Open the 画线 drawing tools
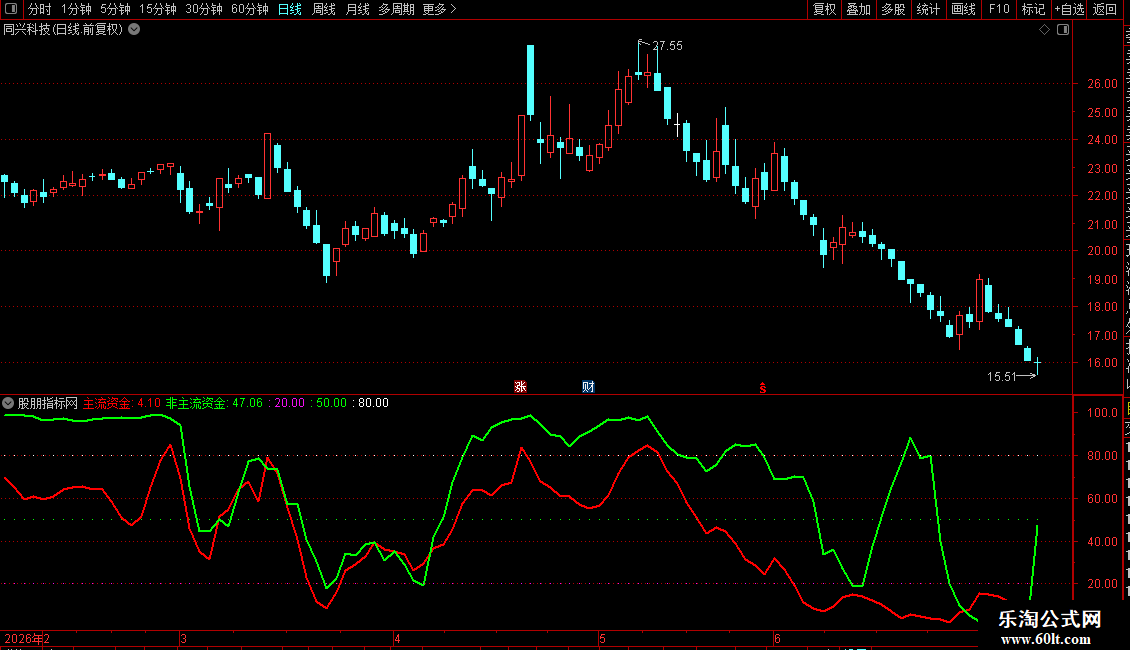The width and height of the screenshot is (1130, 650). click(x=964, y=9)
